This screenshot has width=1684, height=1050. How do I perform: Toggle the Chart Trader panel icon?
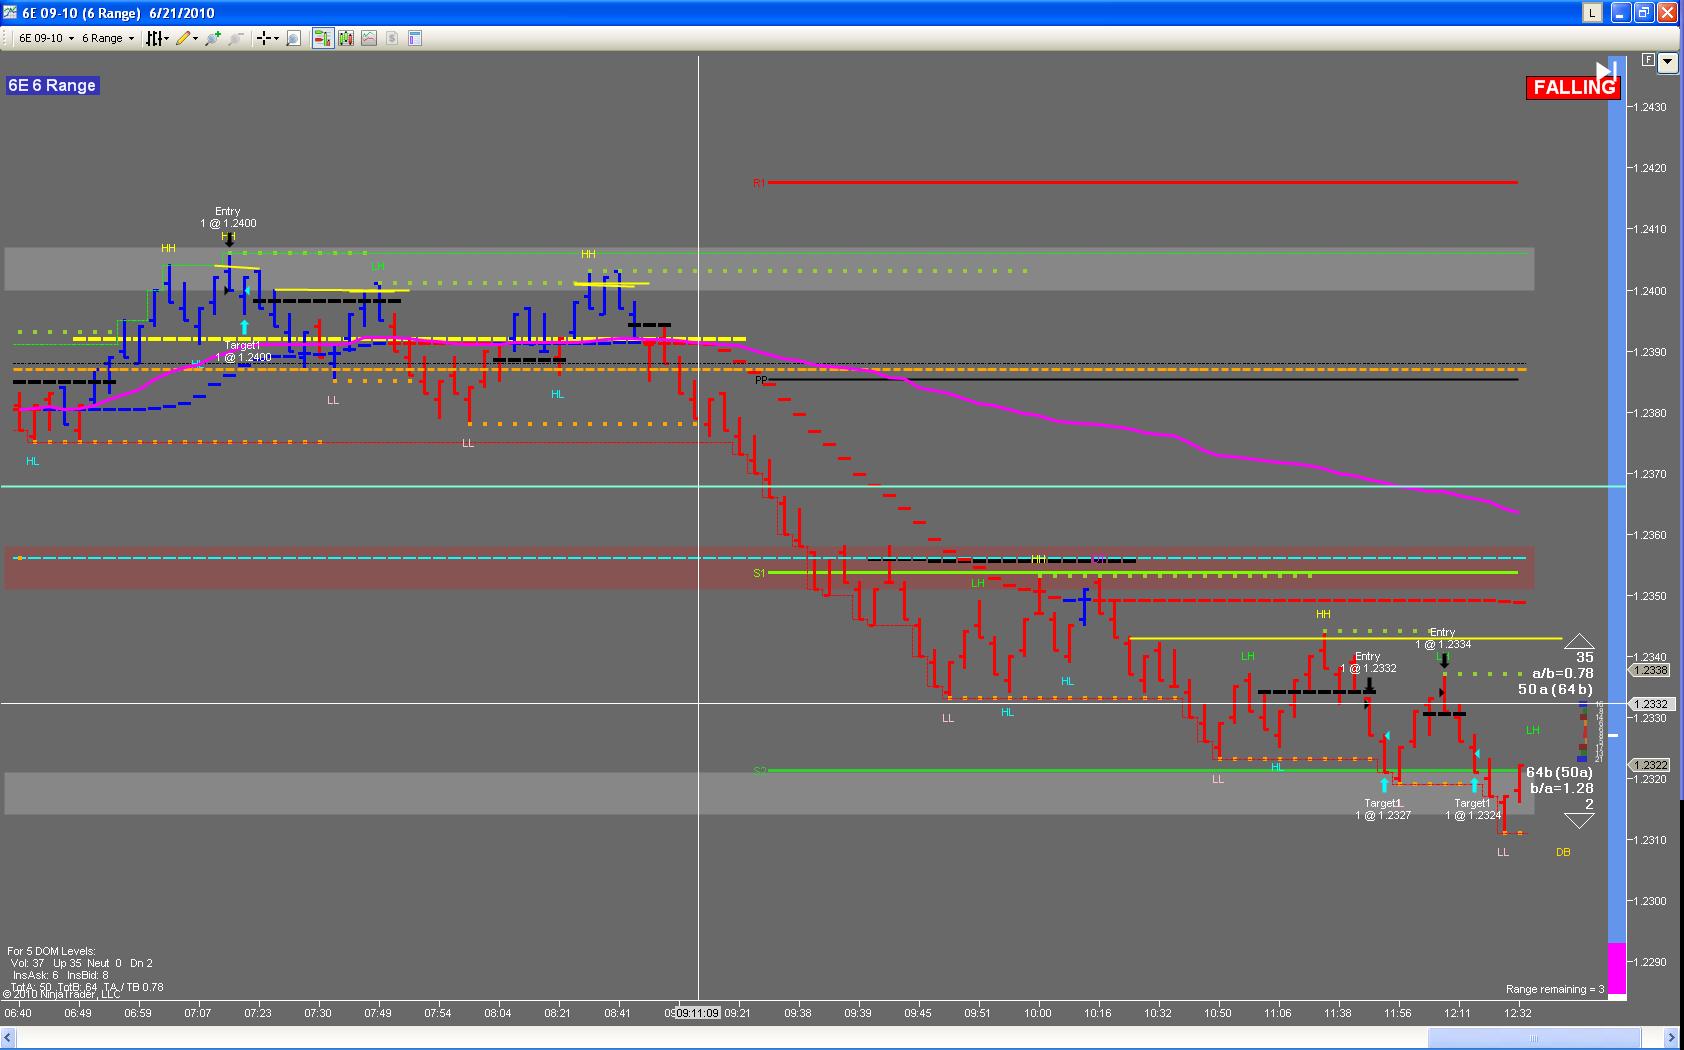point(322,38)
